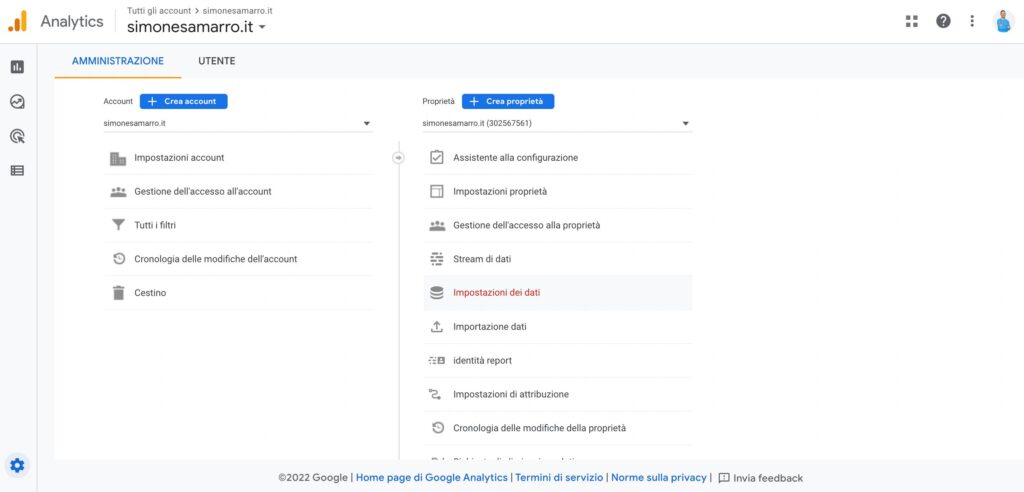1024x492 pixels.
Task: Open the Advertising cursor icon in sidebar
Action: point(18,136)
